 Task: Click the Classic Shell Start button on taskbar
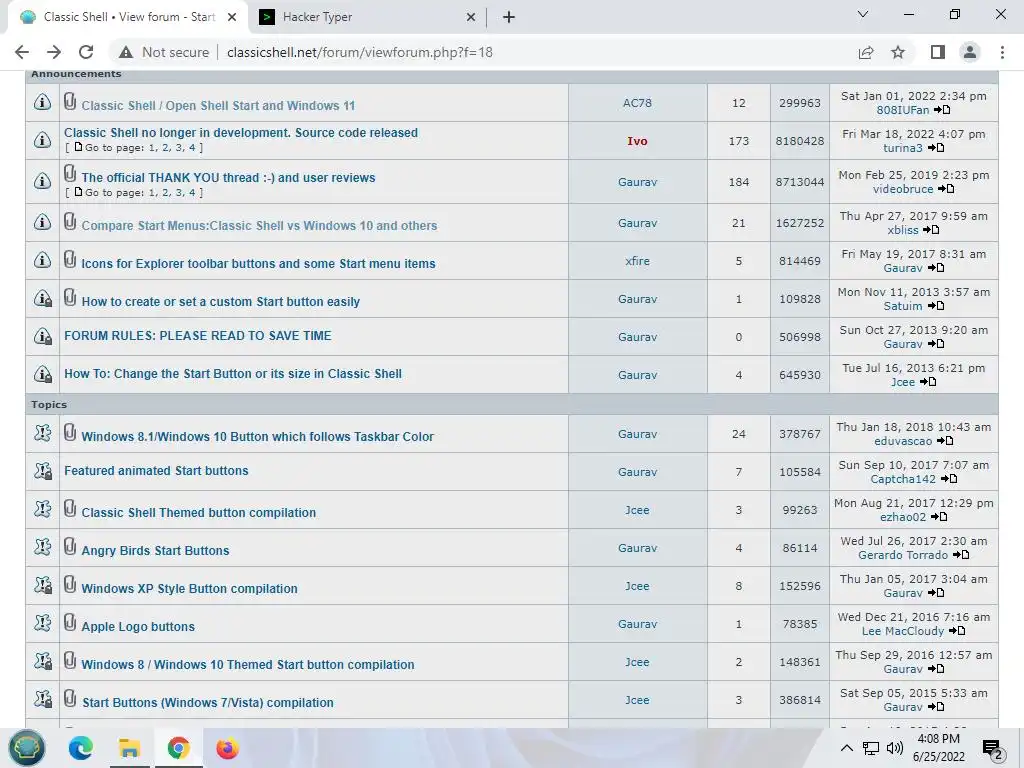(x=27, y=748)
